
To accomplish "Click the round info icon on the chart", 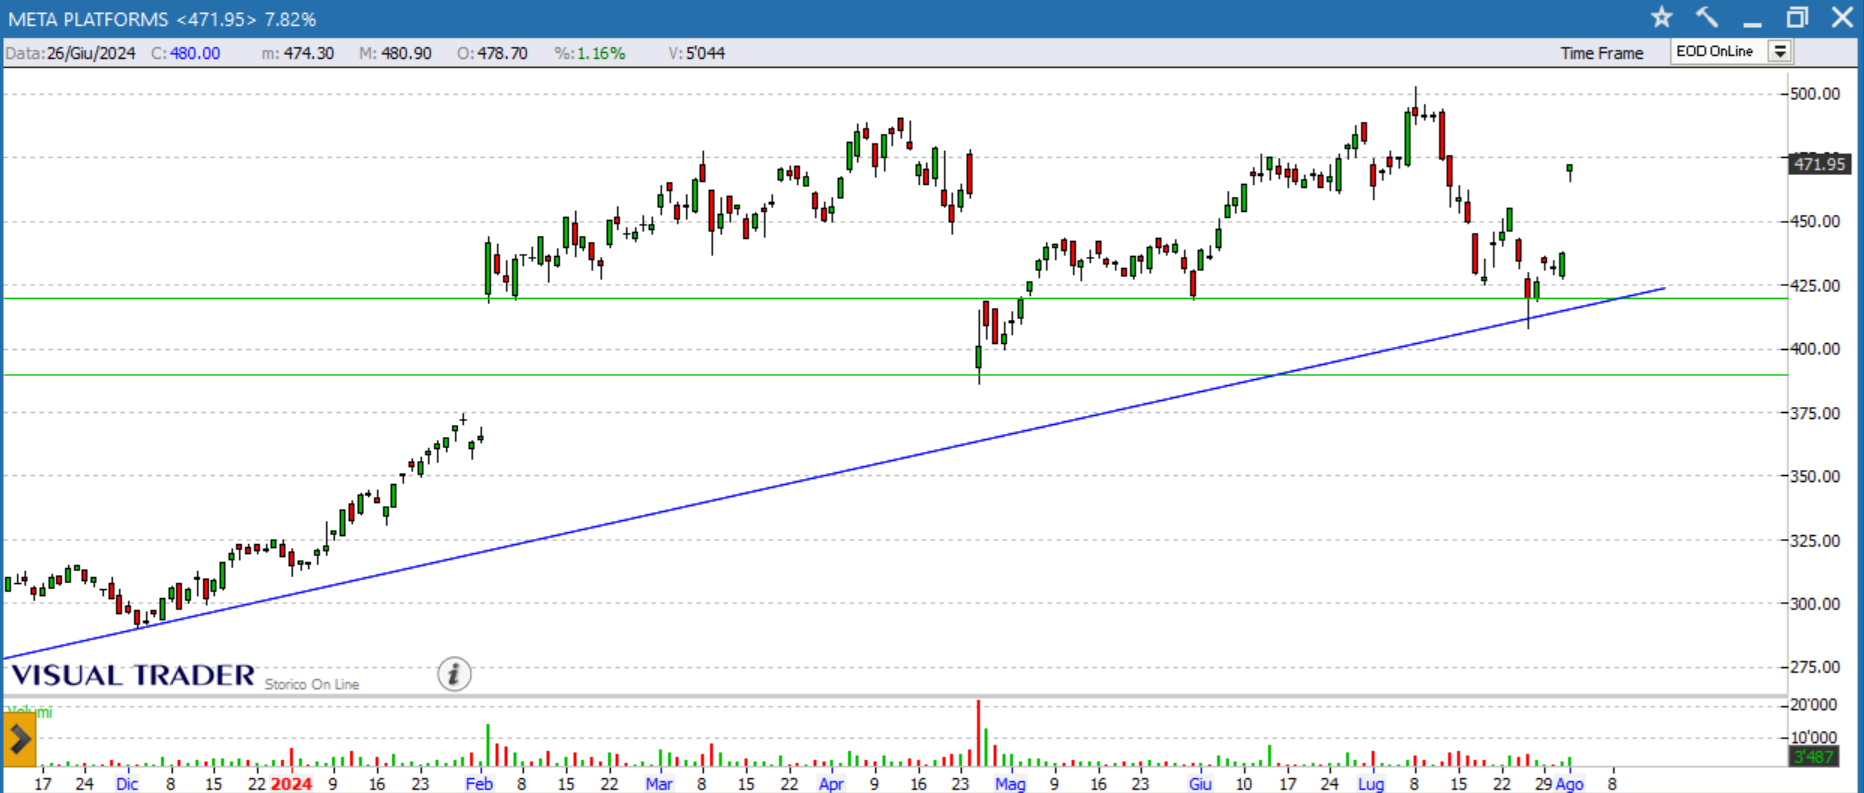I will pos(454,674).
